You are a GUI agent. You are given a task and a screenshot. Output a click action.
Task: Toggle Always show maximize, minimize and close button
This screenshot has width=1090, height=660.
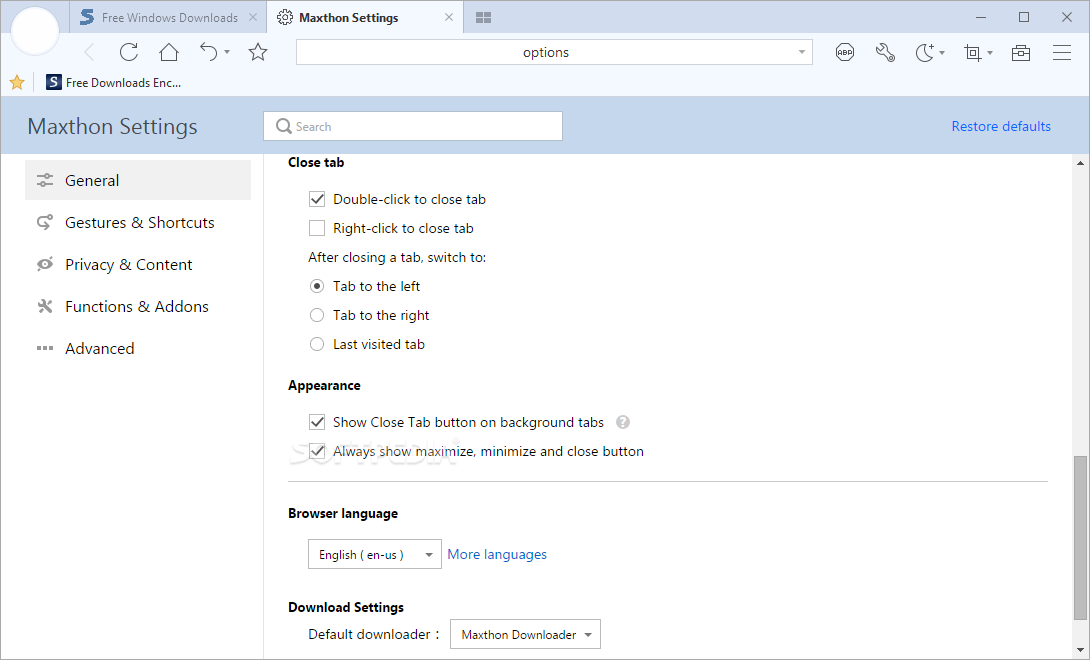(317, 451)
